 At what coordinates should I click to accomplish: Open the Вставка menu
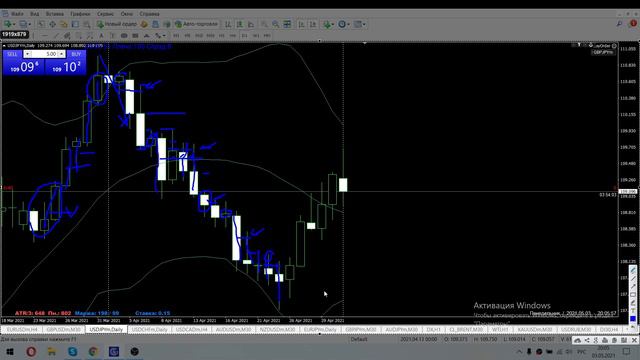[55, 14]
